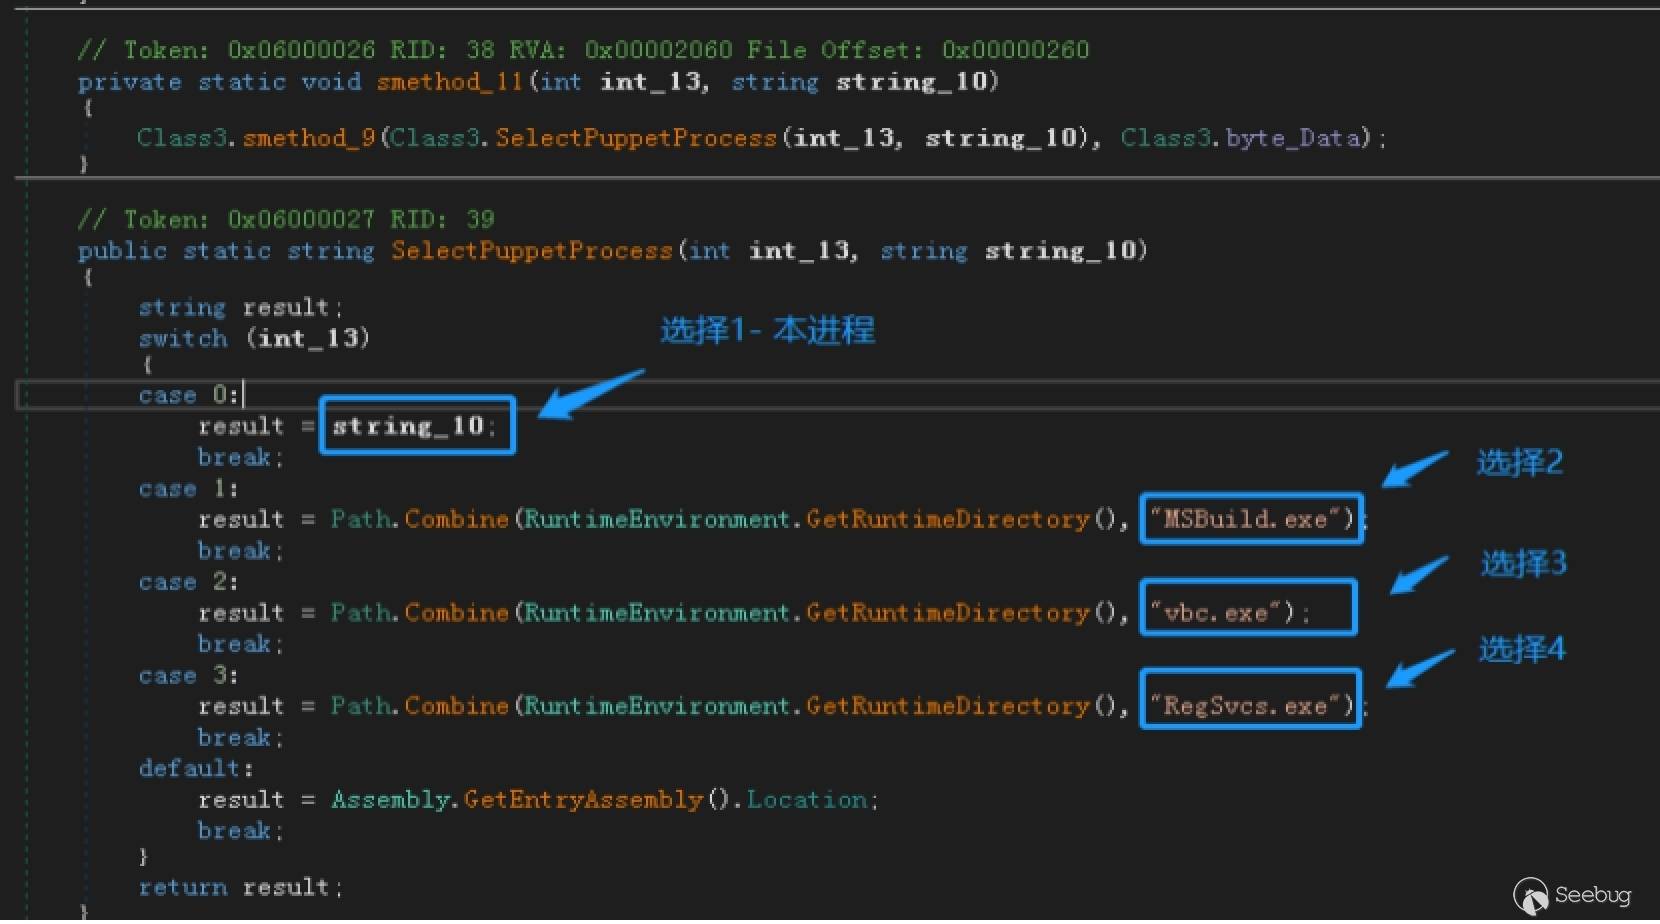1660x924 pixels.
Task: Click the 'return result;' statement
Action: pos(240,887)
